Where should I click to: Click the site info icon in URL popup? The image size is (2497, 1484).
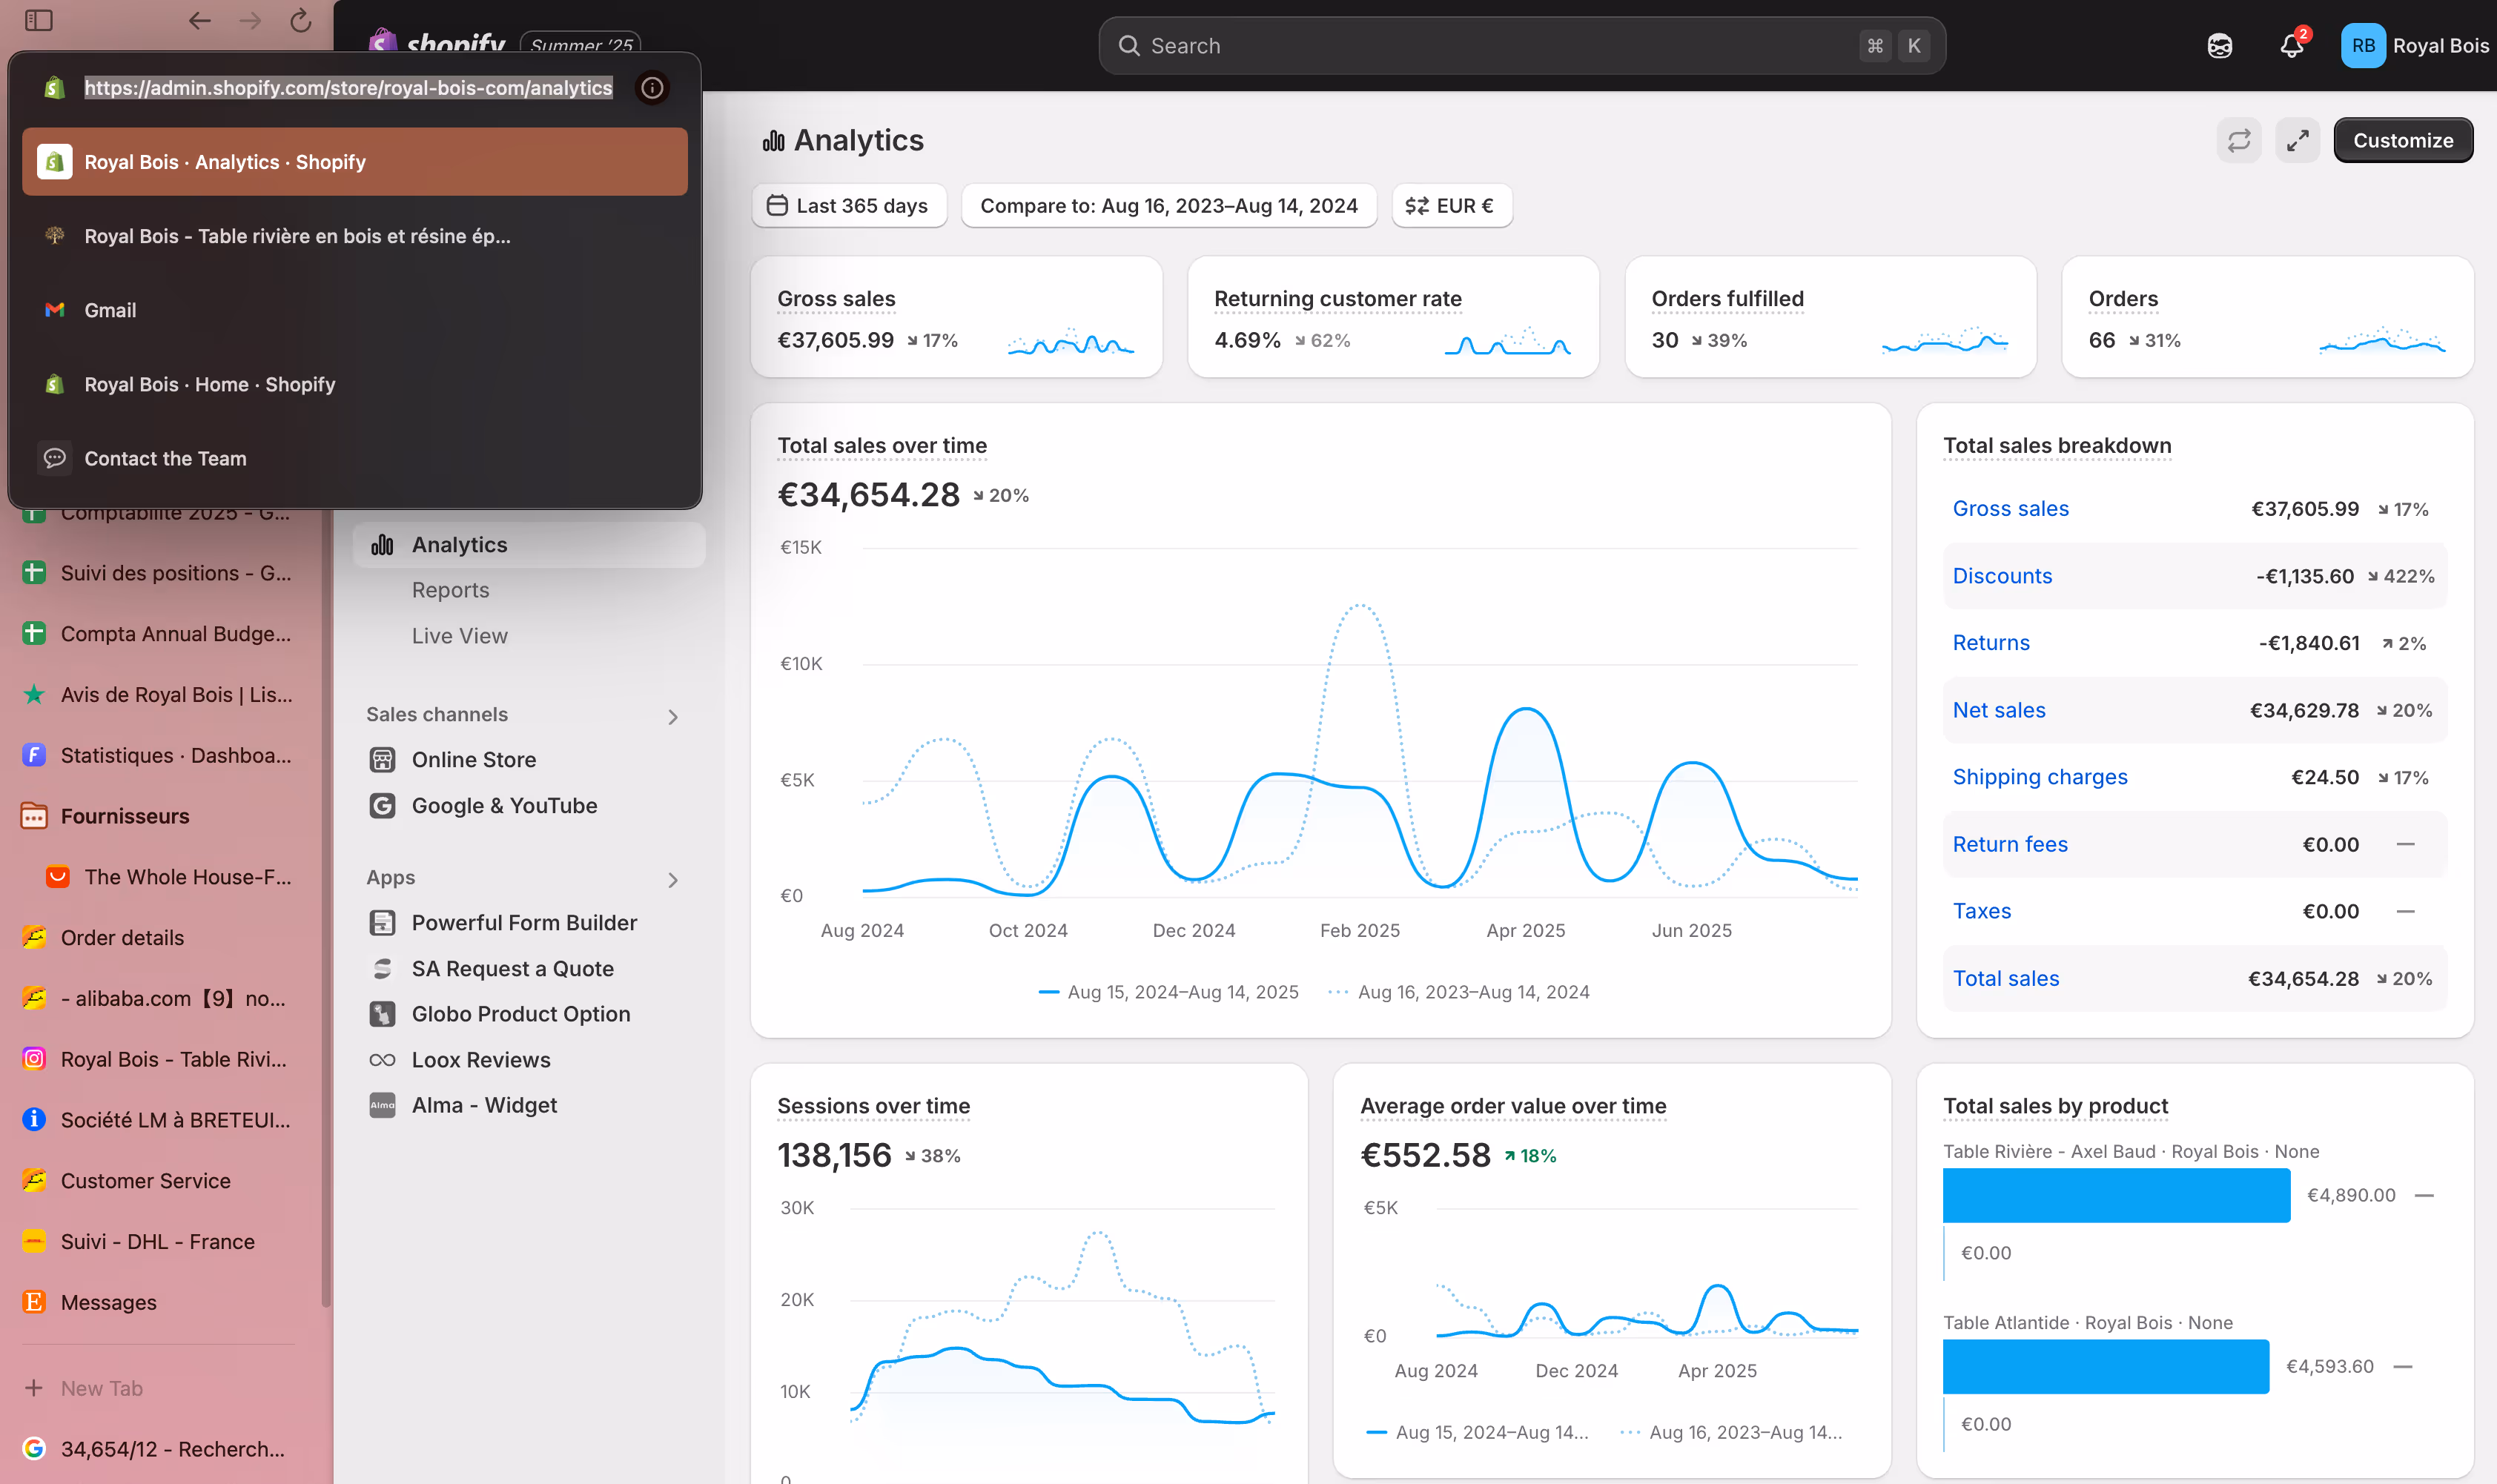[652, 88]
